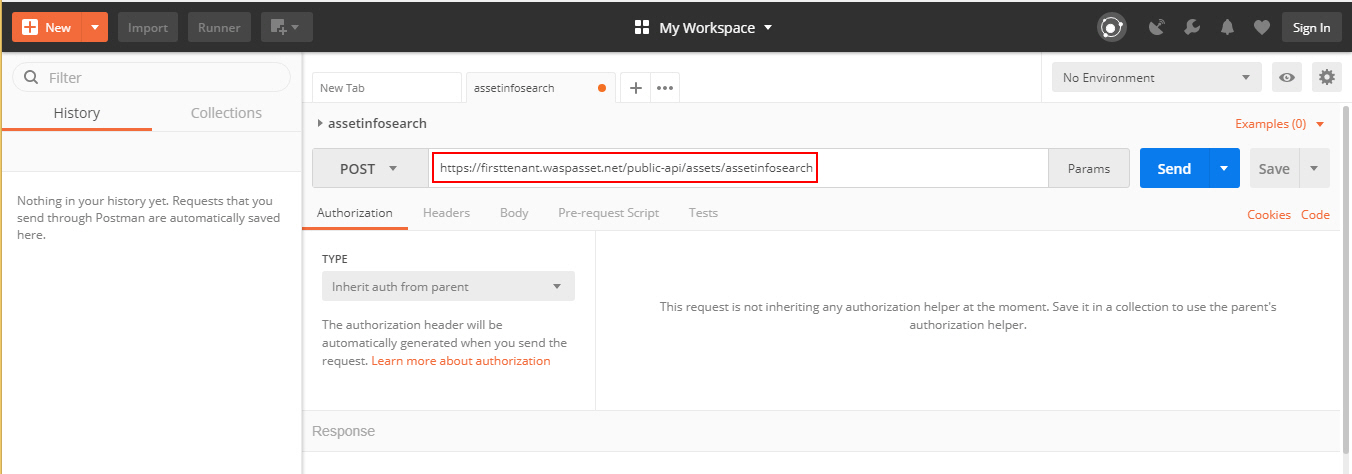Click the environment quick look eye icon
Image resolution: width=1352 pixels, height=474 pixels.
pyautogui.click(x=1287, y=77)
